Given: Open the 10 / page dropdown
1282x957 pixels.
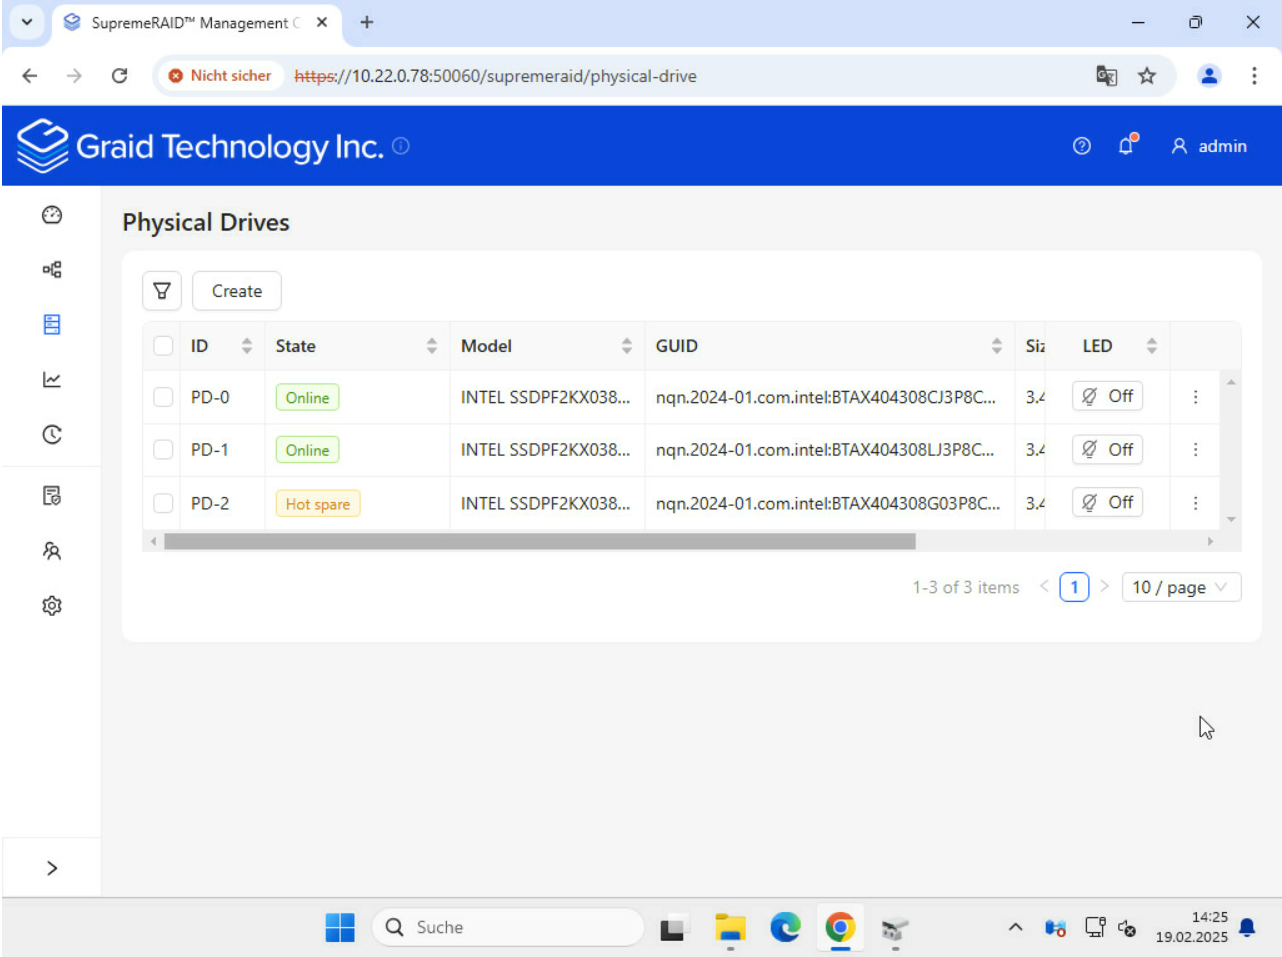Looking at the screenshot, I should [1181, 587].
